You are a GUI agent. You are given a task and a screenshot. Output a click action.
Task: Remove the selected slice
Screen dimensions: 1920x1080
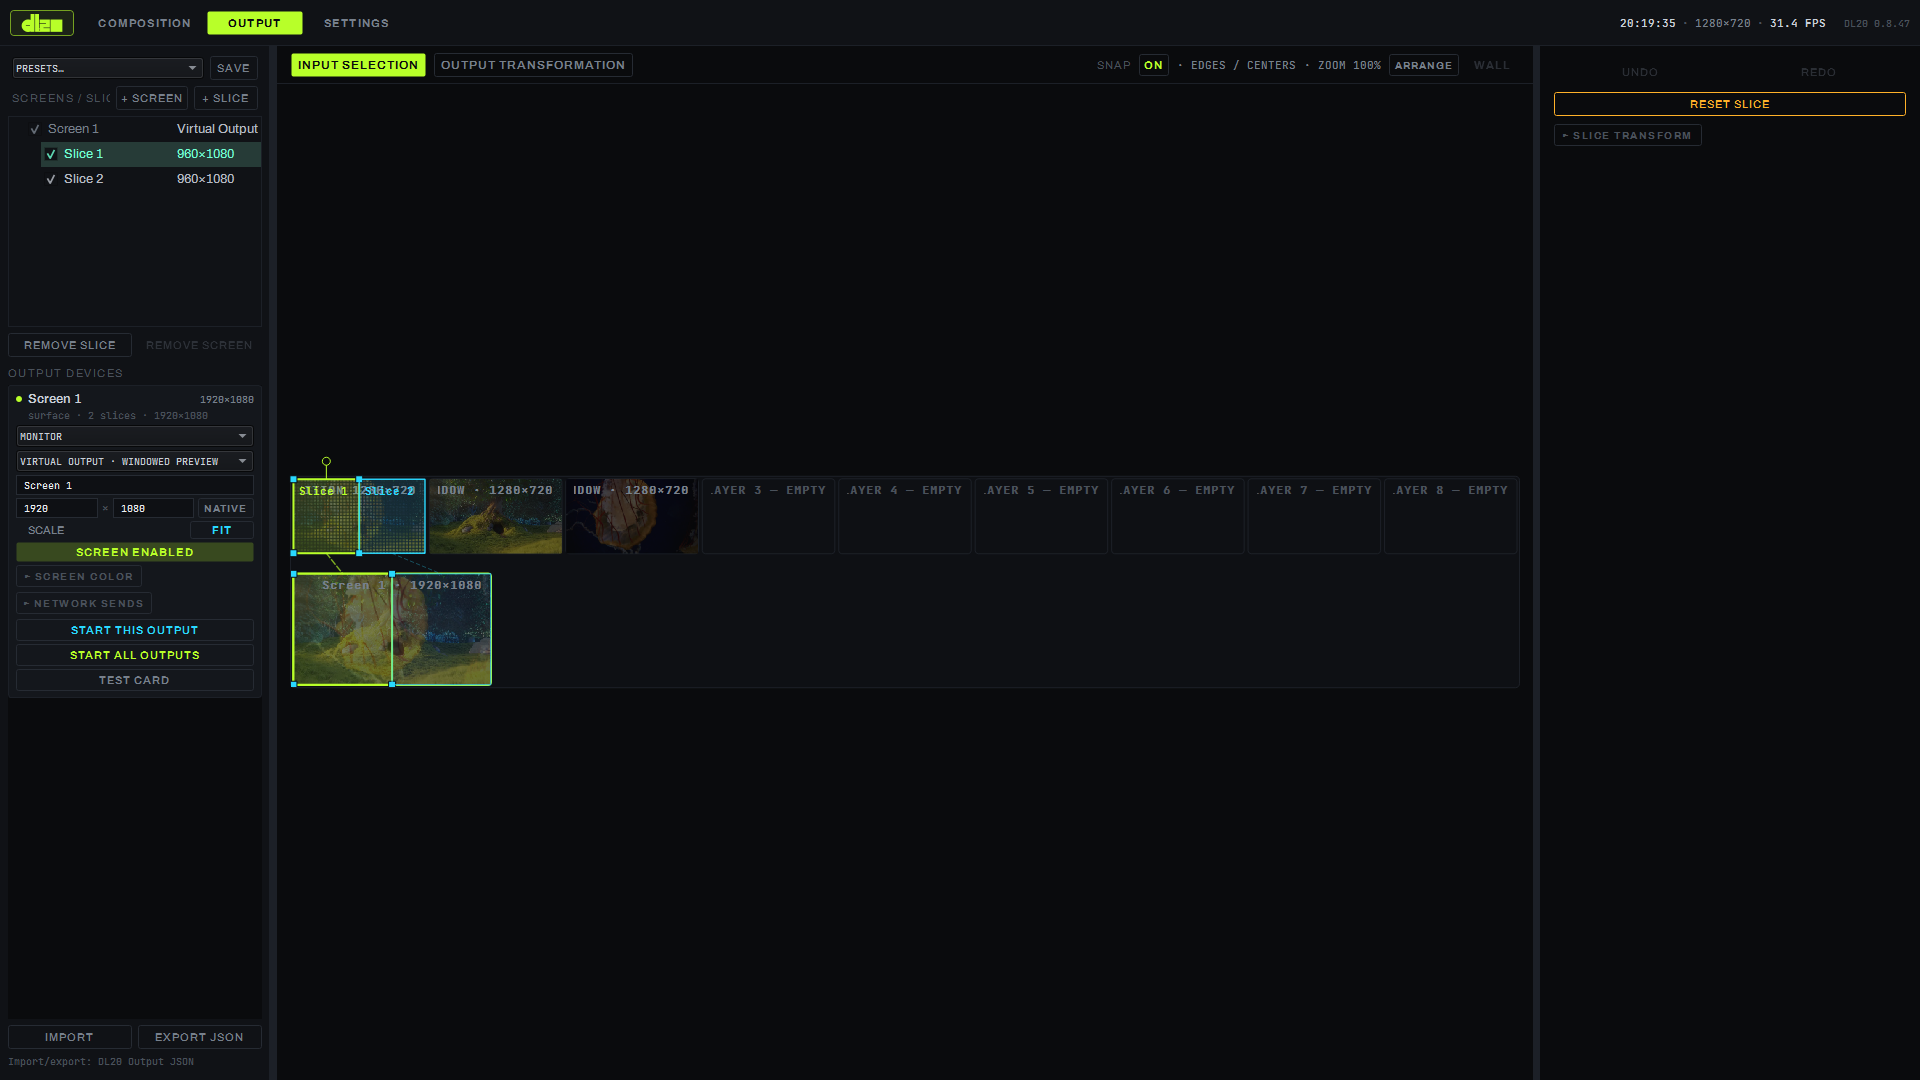(70, 345)
